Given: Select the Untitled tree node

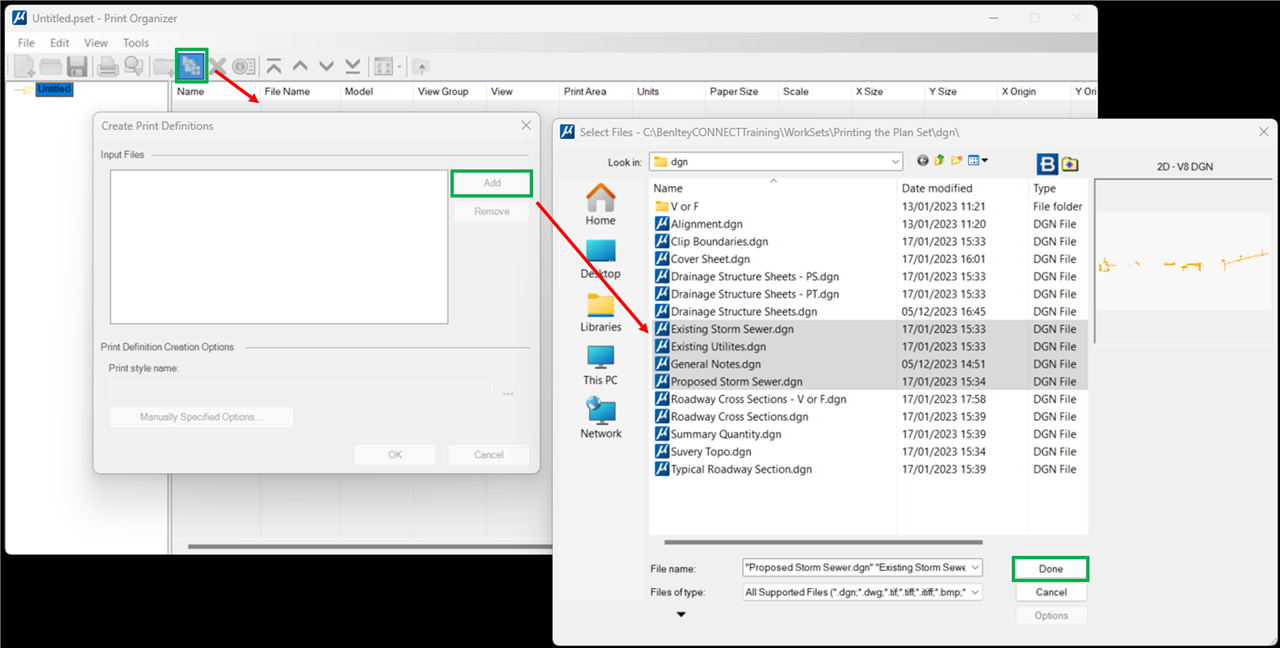Looking at the screenshot, I should pos(54,89).
